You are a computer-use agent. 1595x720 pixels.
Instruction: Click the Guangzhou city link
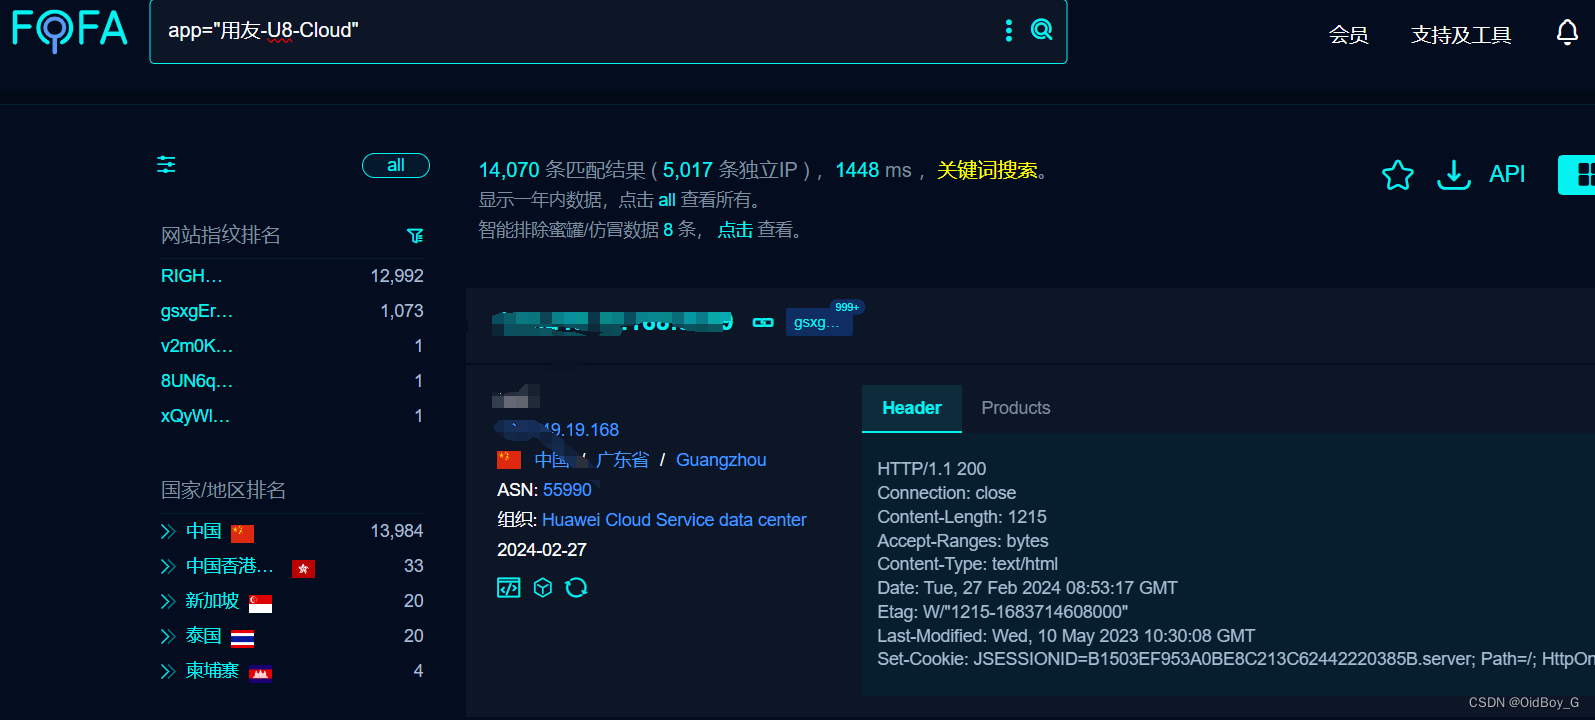(x=721, y=460)
